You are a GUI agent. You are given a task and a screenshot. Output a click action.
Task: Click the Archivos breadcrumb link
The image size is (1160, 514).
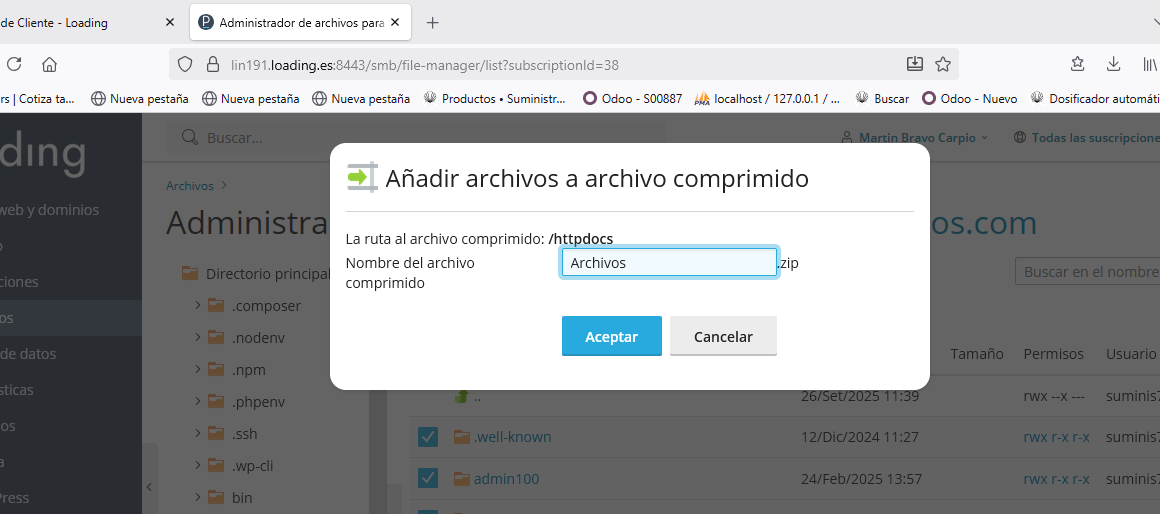[x=189, y=186]
